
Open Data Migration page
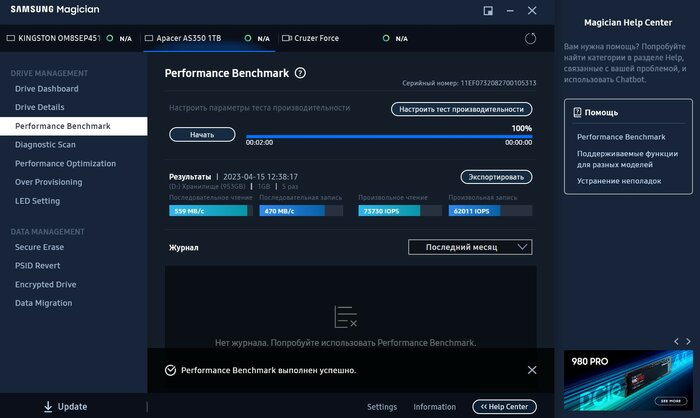click(43, 303)
